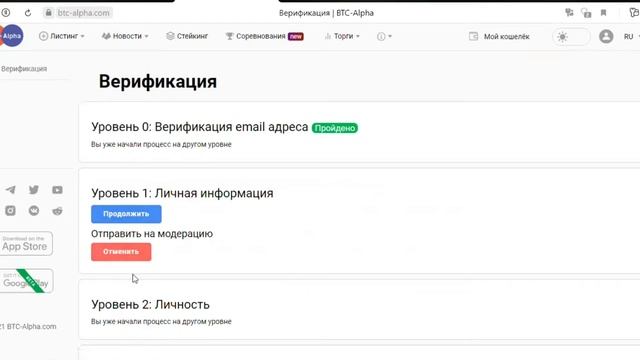Image resolution: width=640 pixels, height=360 pixels.
Task: Toggle the light/dark theme switch
Action: (x=571, y=37)
